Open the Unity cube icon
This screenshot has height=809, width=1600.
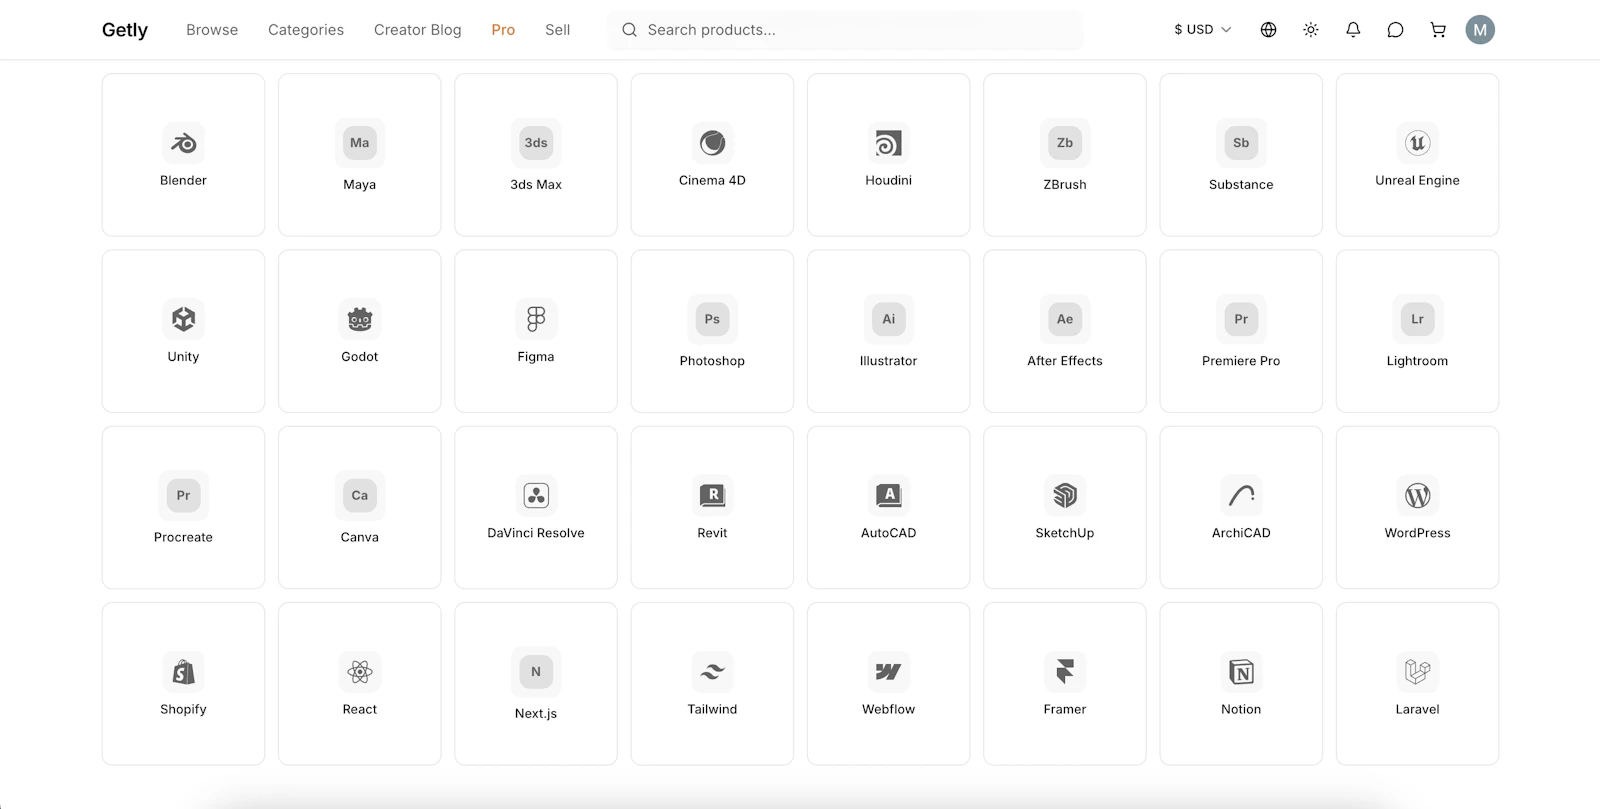[183, 319]
